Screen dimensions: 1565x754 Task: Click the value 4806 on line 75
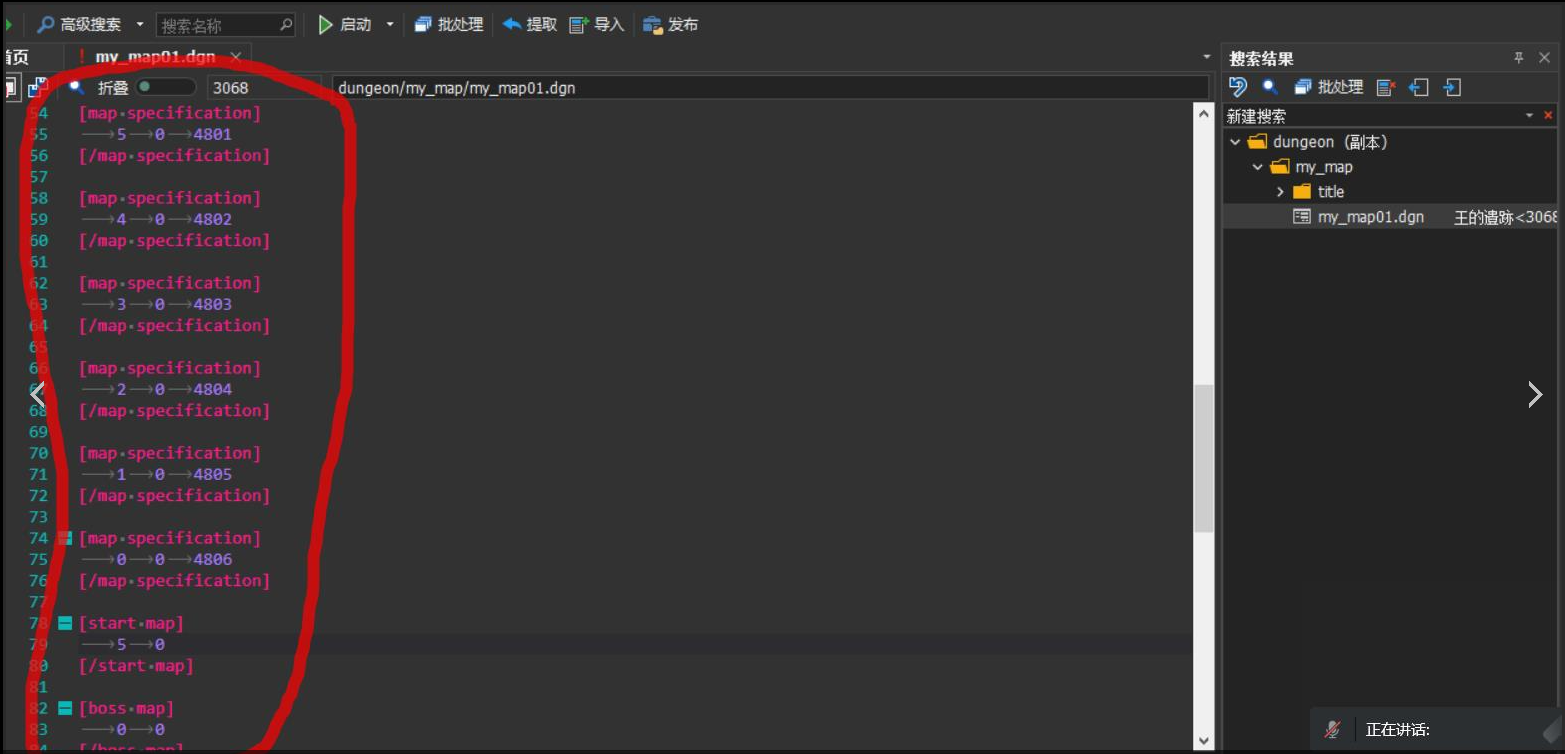(212, 559)
